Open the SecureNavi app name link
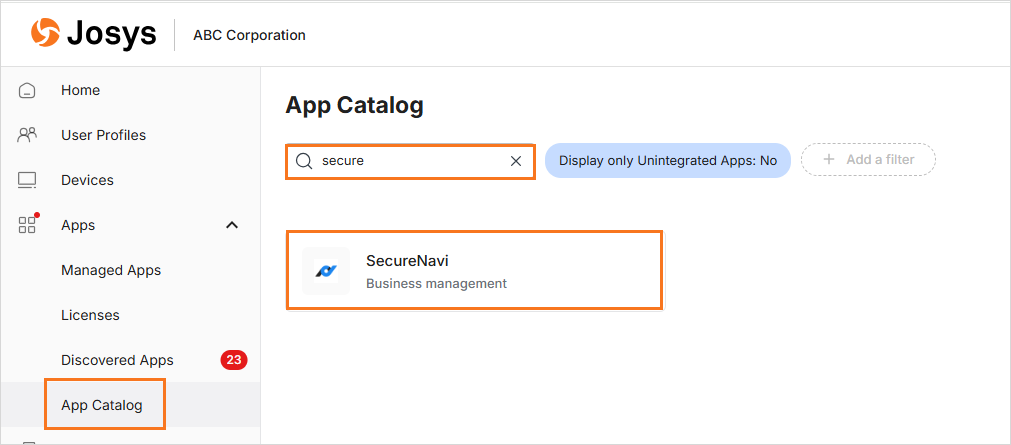 [x=408, y=261]
